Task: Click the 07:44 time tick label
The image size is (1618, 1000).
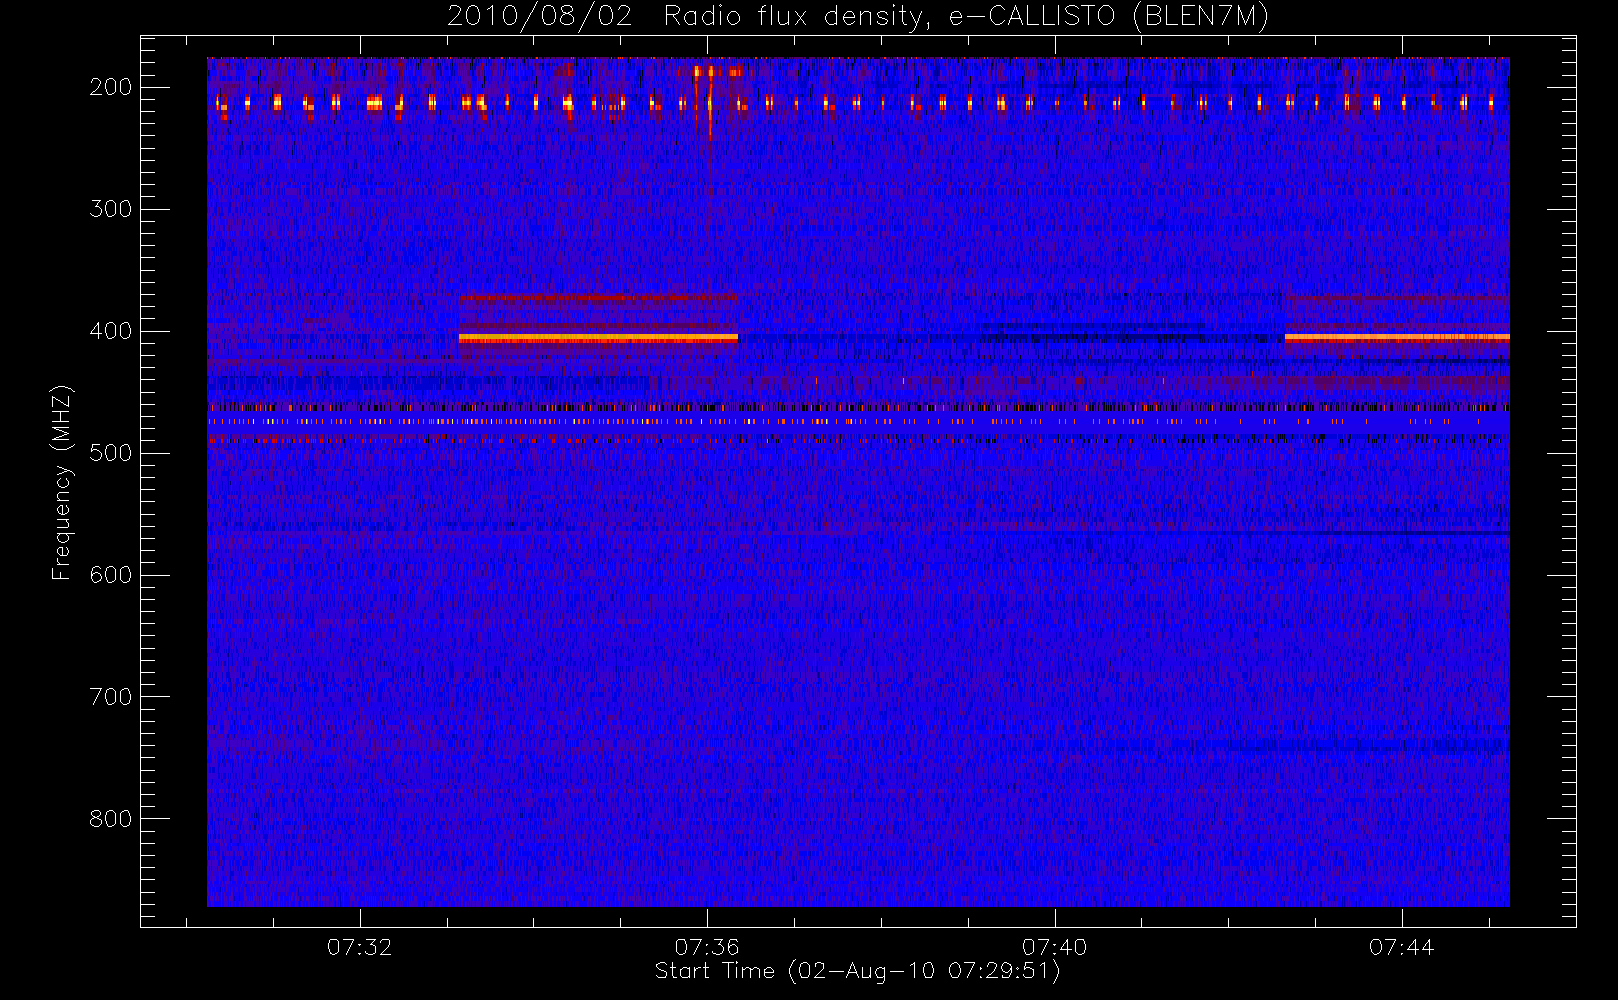Action: point(1401,947)
